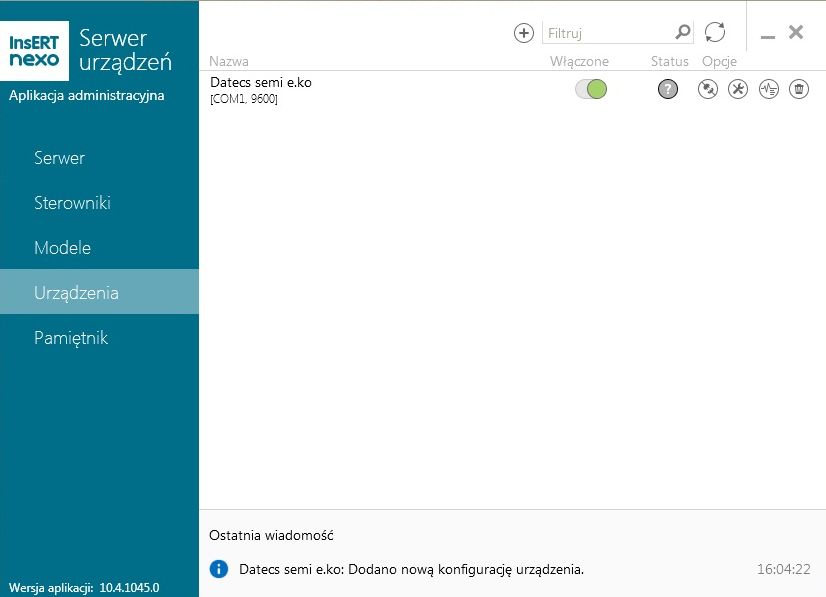Image resolution: width=826 pixels, height=597 pixels.
Task: Minimize the application window
Action: pyautogui.click(x=768, y=34)
